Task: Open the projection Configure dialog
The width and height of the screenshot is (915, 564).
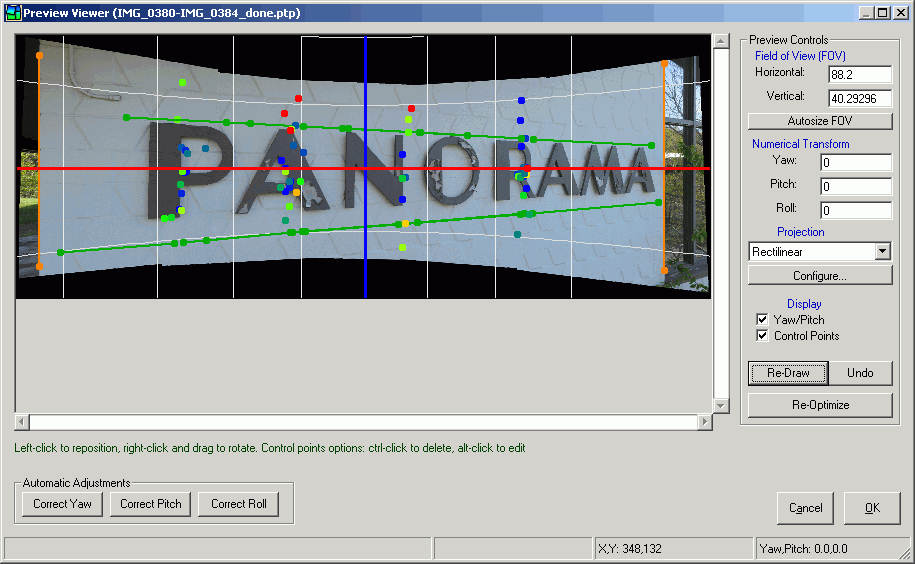Action: pos(820,275)
